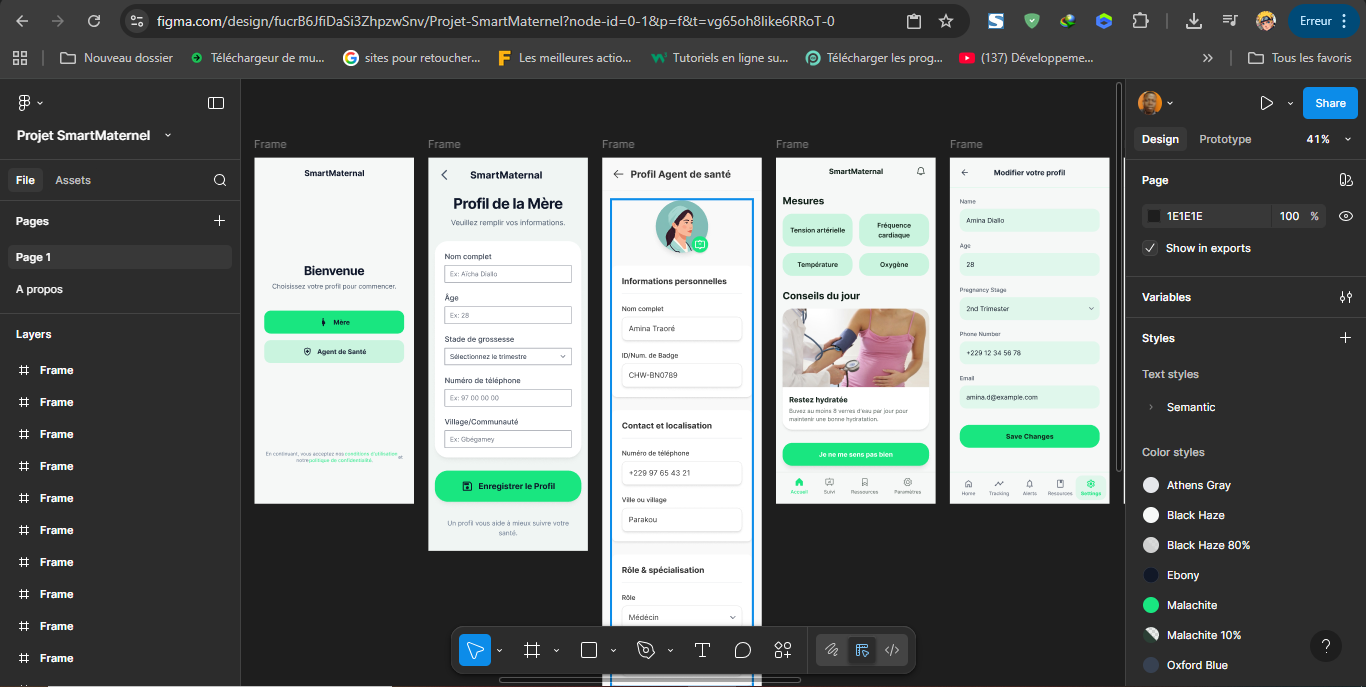Open the Figma main menu logo

point(25,103)
